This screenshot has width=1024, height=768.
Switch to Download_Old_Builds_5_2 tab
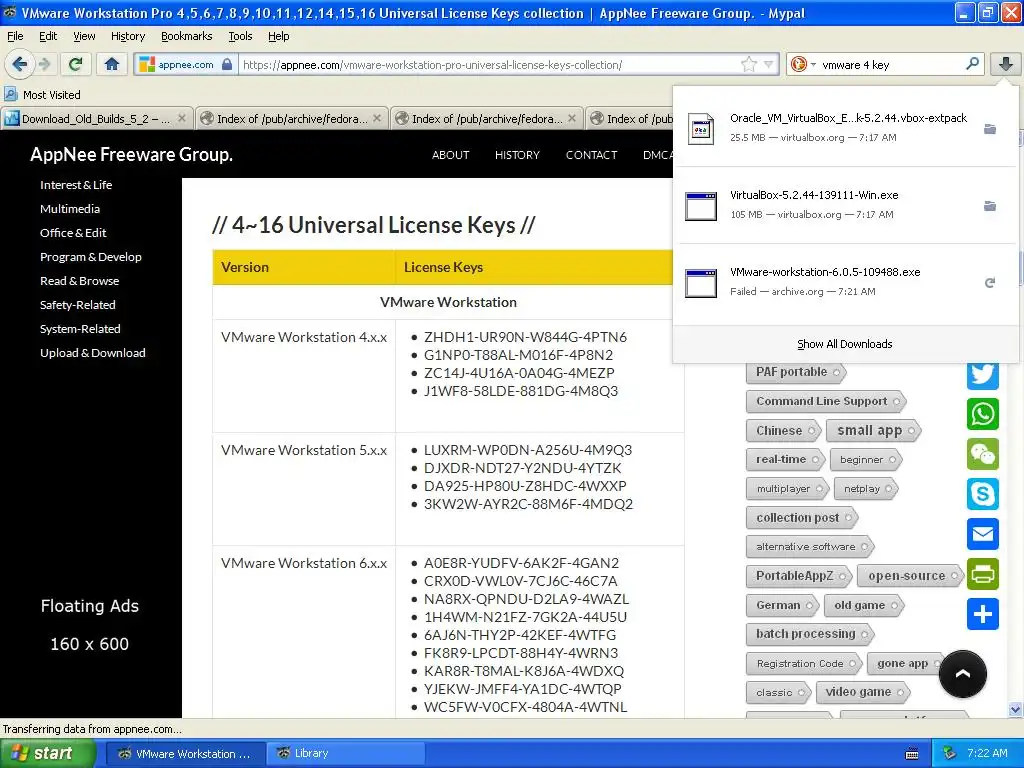(x=97, y=118)
